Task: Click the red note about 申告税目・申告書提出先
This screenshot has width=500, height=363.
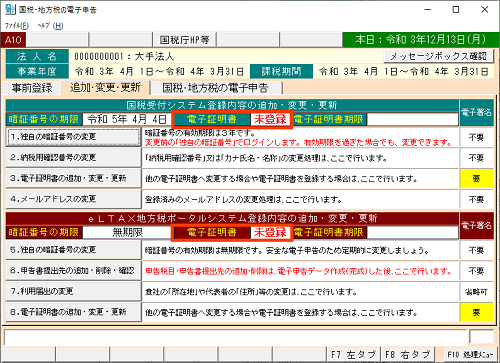Action: (298, 271)
